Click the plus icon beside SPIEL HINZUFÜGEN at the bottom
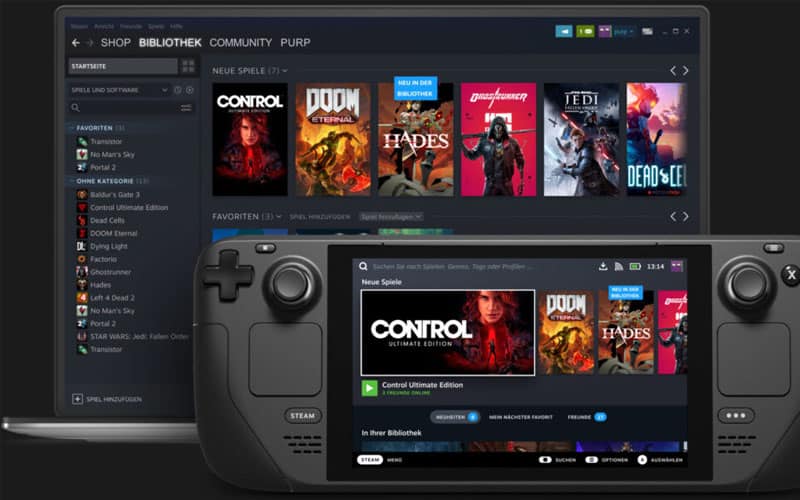This screenshot has width=800, height=500. point(77,399)
